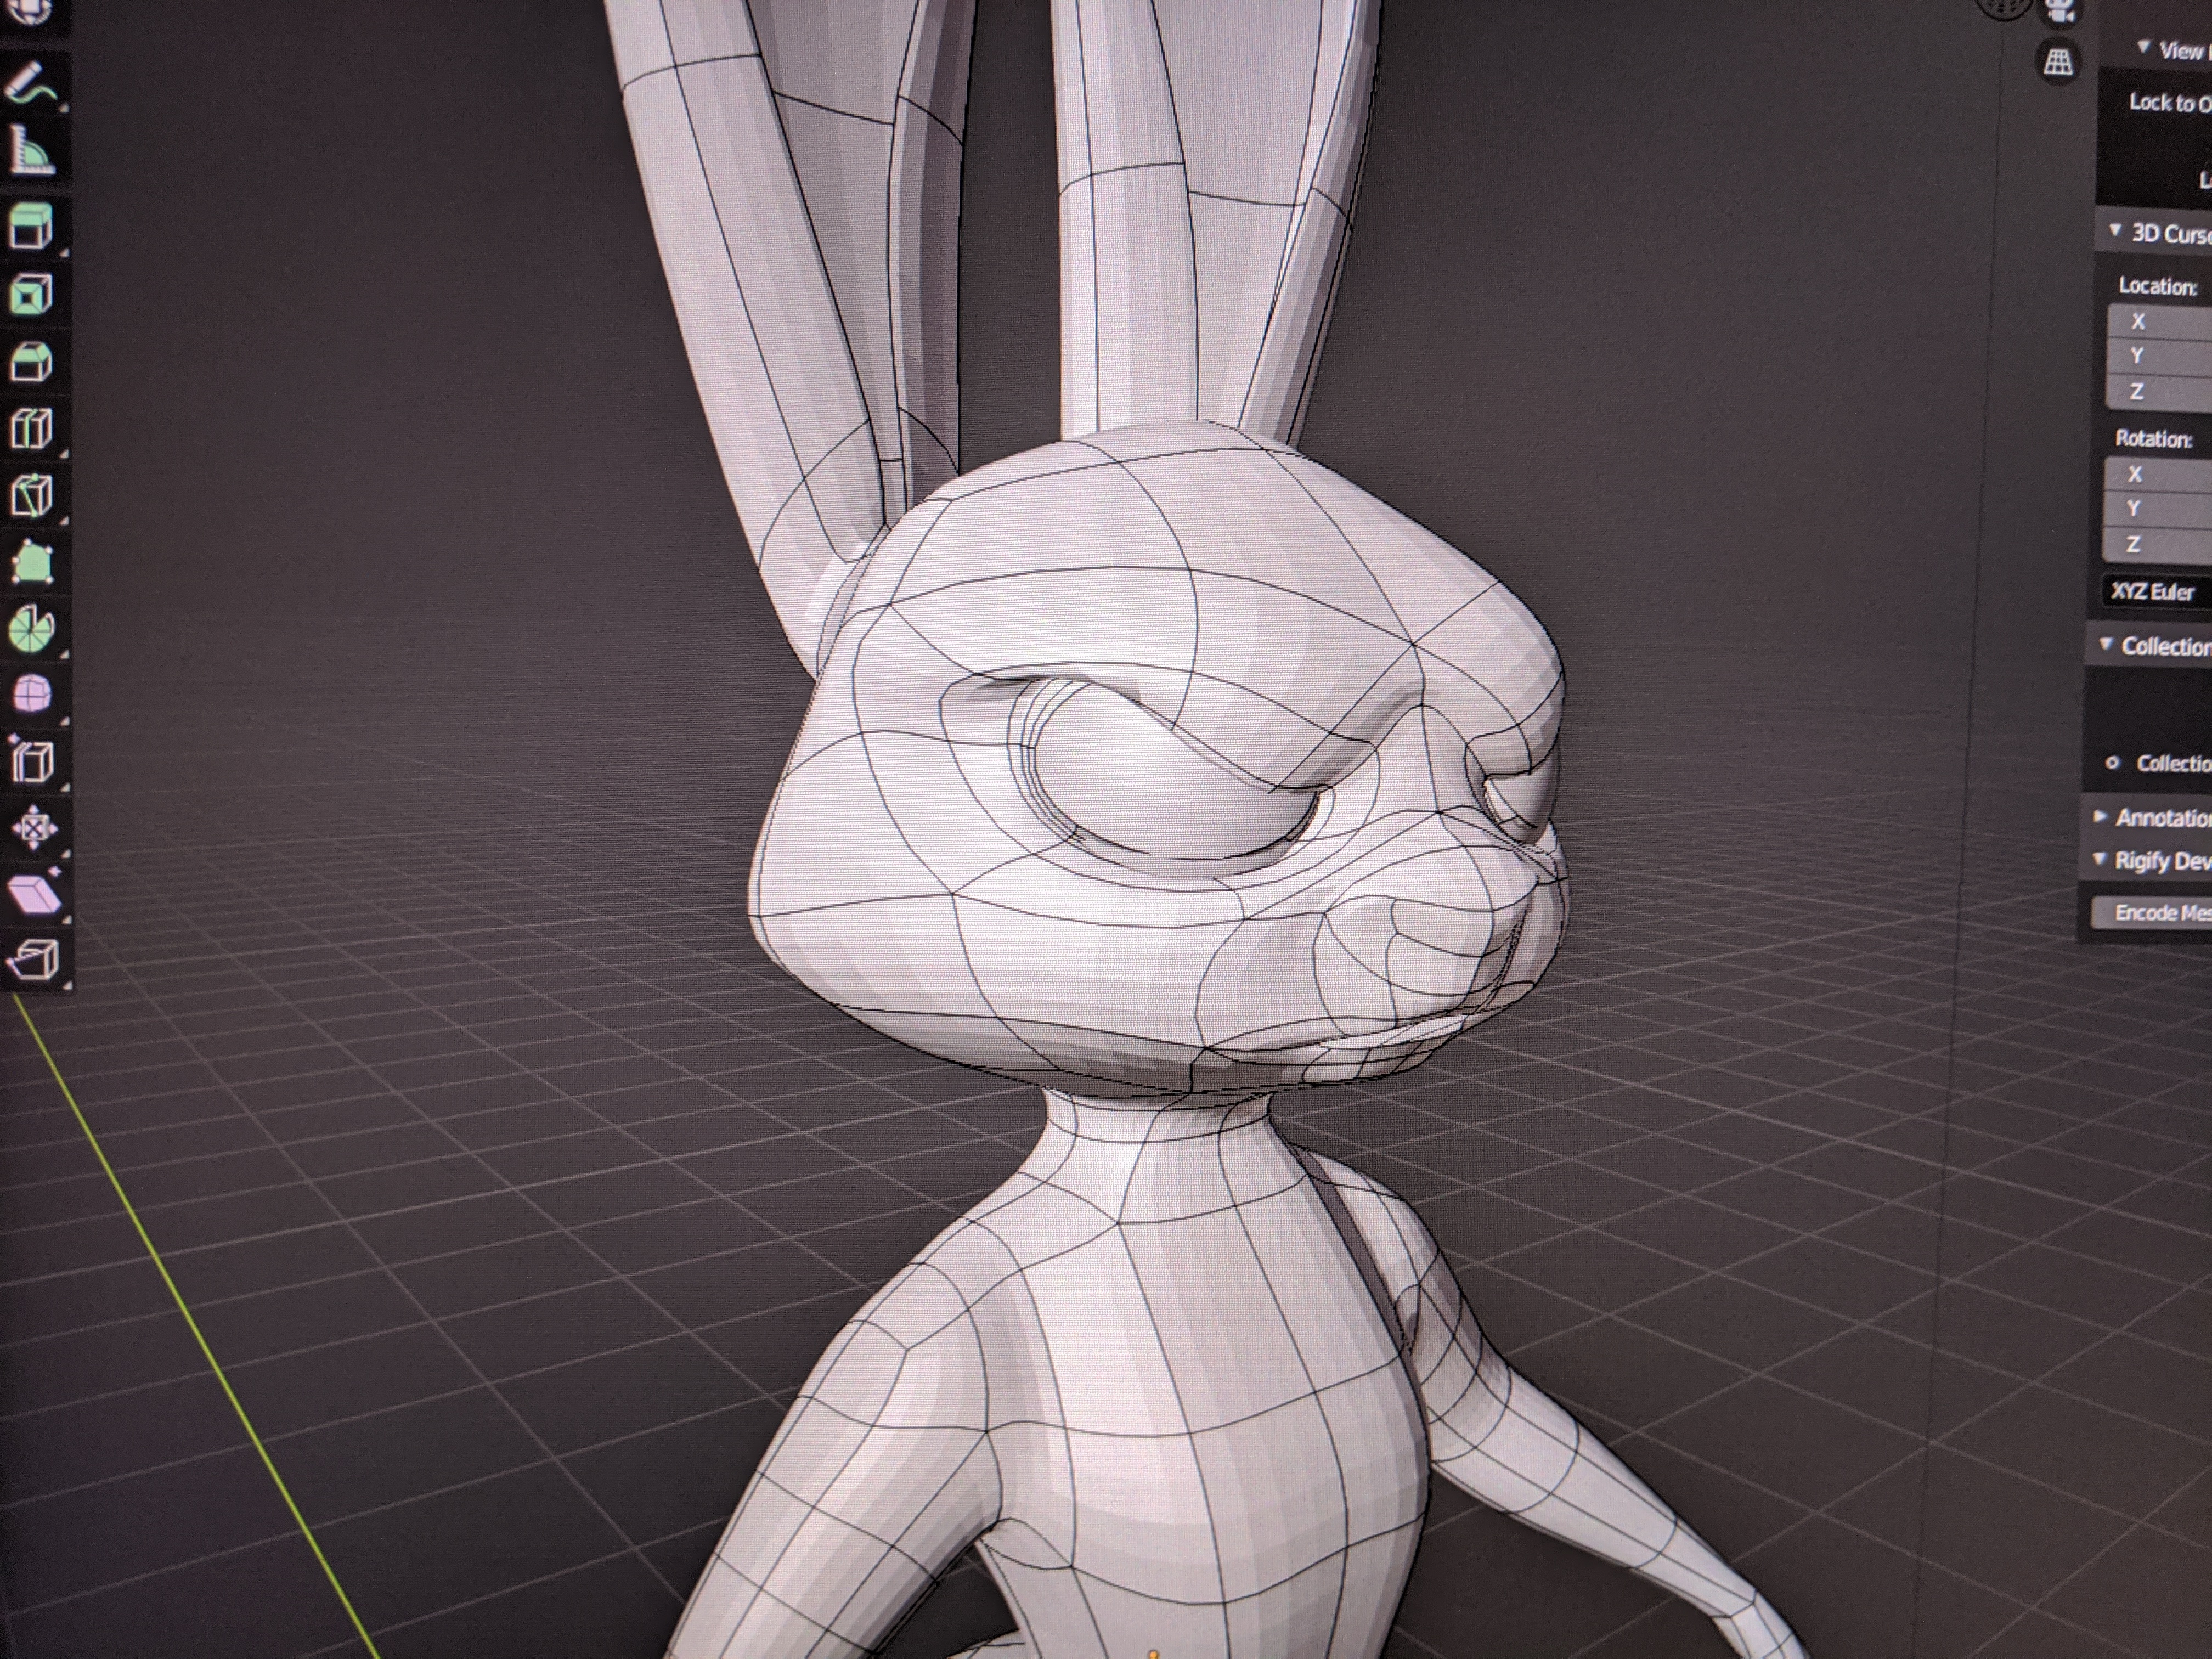Click the Location X value field

pos(2165,322)
